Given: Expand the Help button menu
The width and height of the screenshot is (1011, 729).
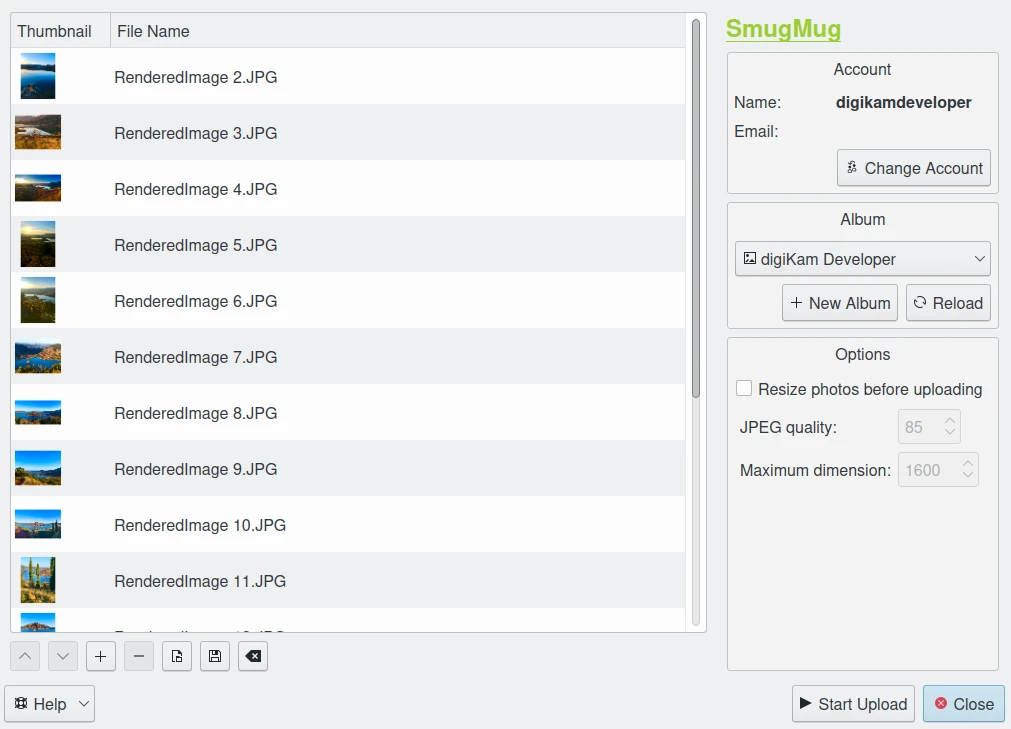Looking at the screenshot, I should coord(50,704).
